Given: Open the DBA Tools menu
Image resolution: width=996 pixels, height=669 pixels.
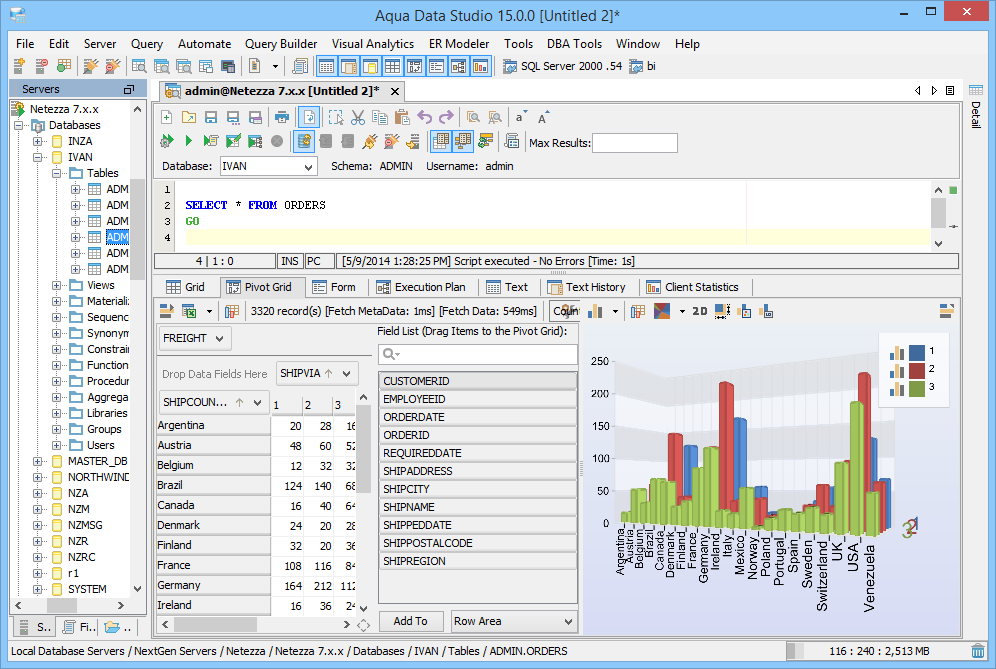Looking at the screenshot, I should (x=574, y=44).
